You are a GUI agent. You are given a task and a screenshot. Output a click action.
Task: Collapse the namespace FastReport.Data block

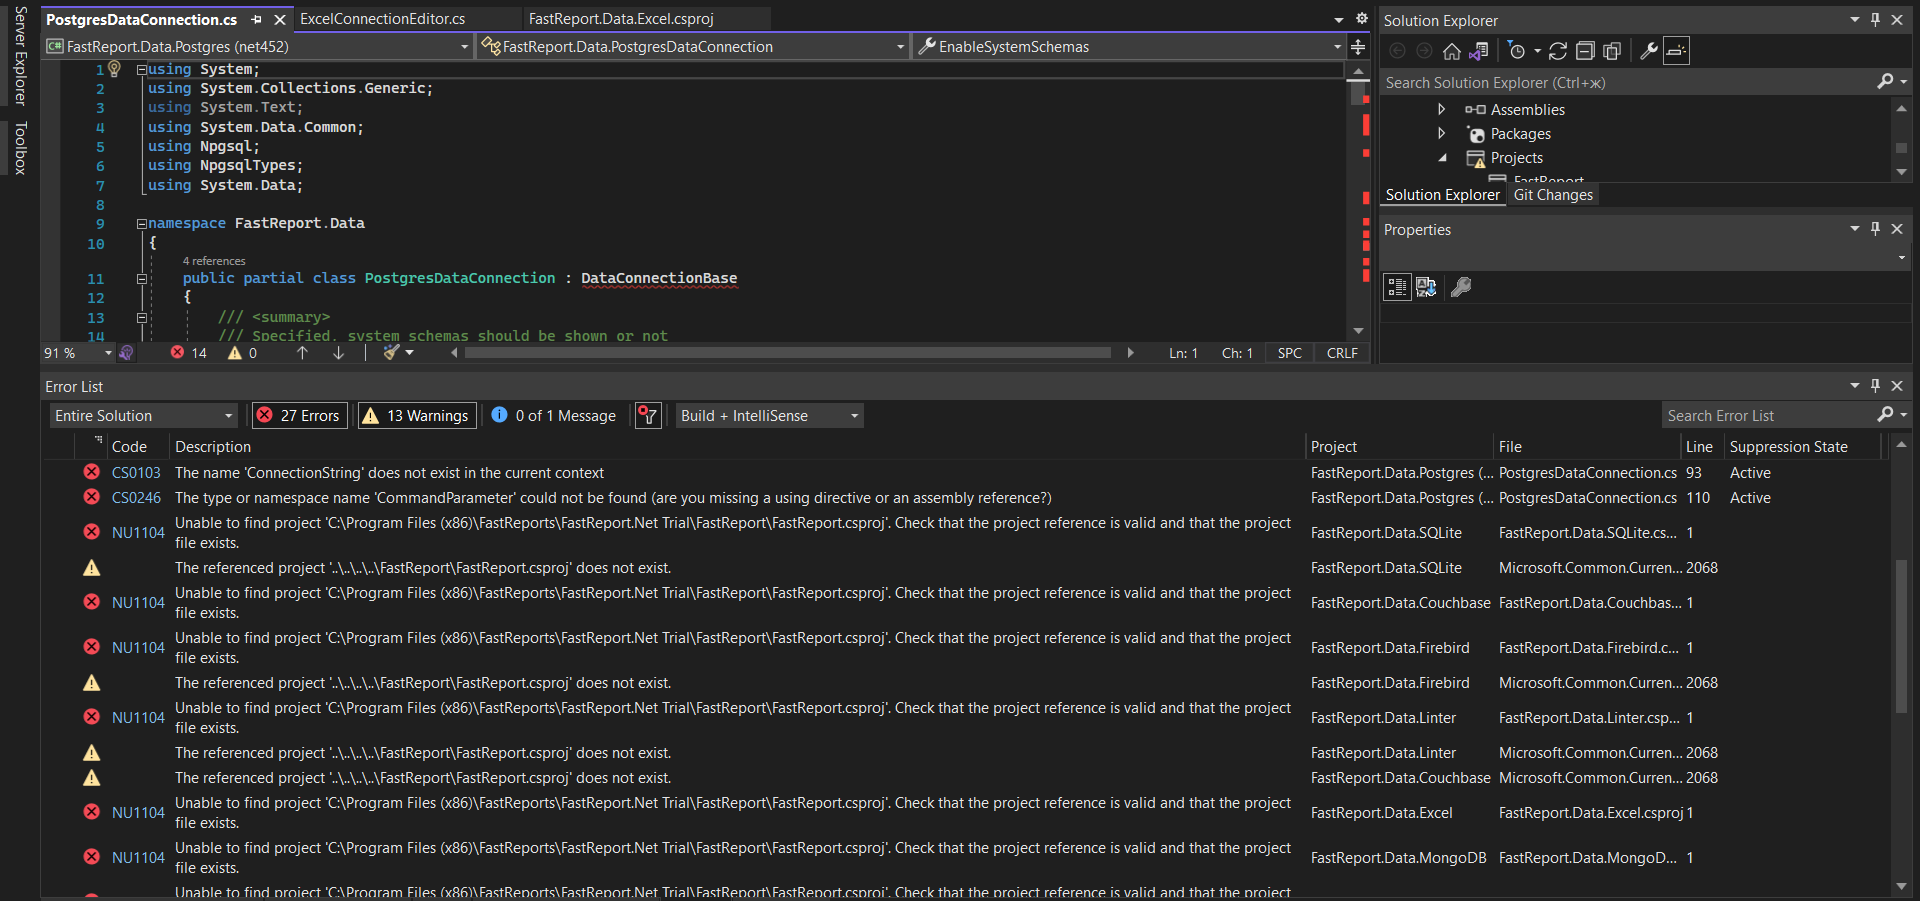click(x=142, y=224)
